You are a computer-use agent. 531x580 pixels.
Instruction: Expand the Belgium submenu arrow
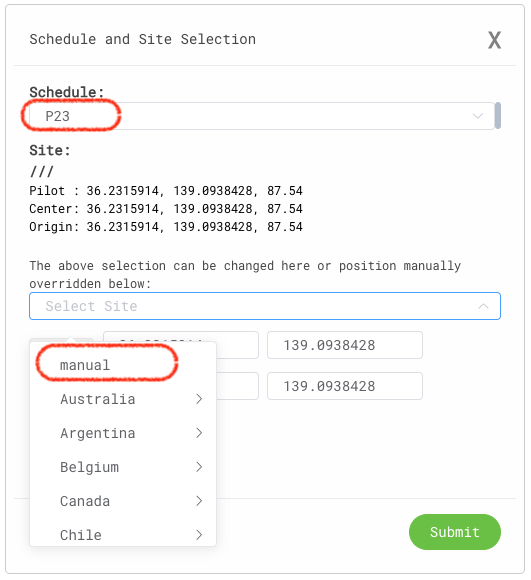199,467
